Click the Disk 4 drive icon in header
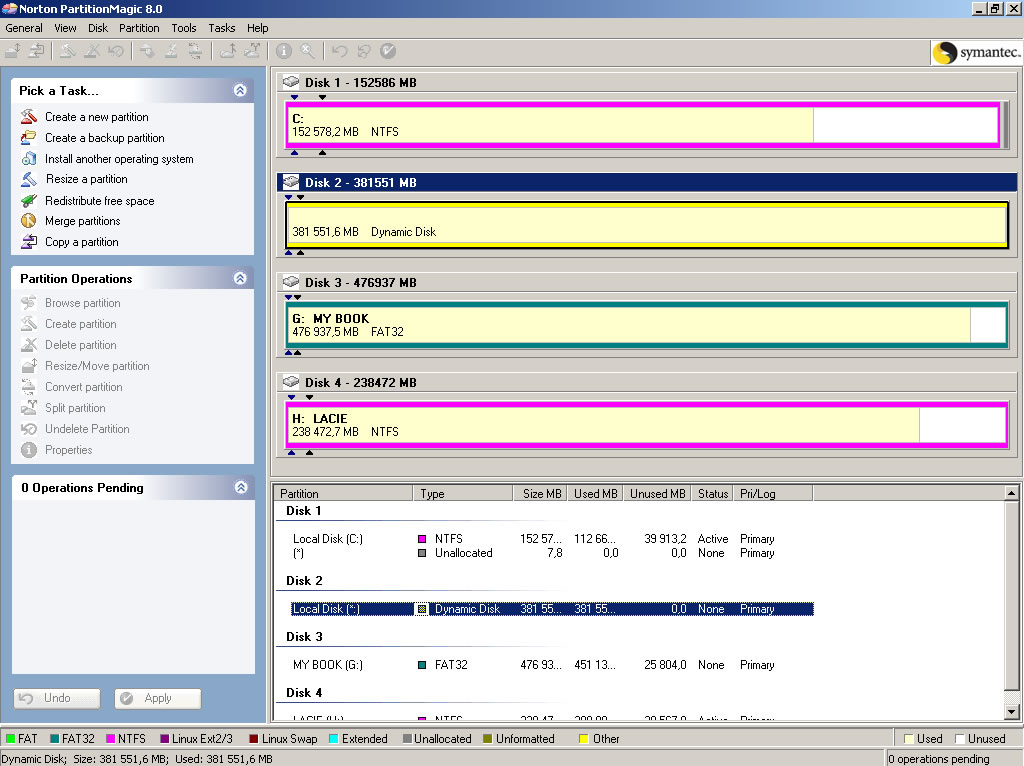Image resolution: width=1024 pixels, height=766 pixels. 291,382
